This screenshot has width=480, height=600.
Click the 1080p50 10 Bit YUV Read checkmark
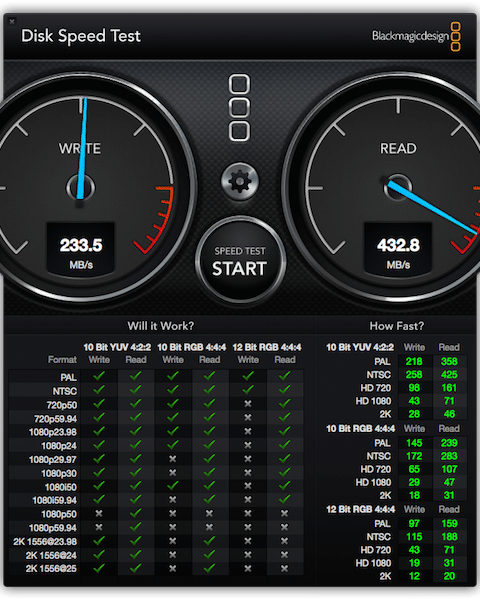(x=136, y=514)
